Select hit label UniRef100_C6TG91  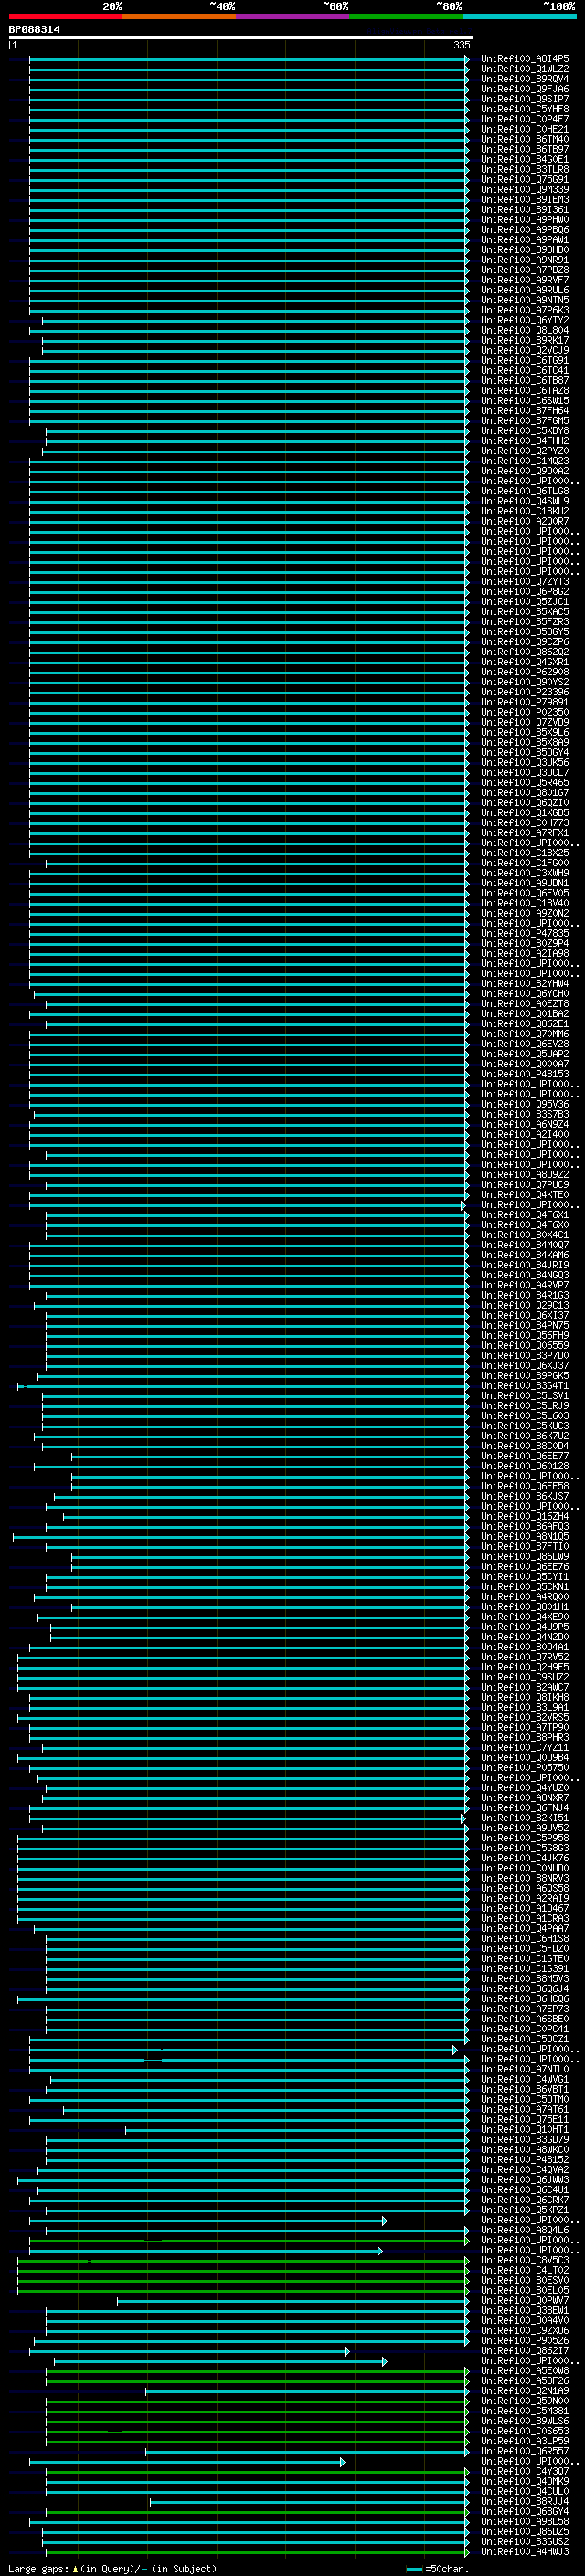click(525, 361)
